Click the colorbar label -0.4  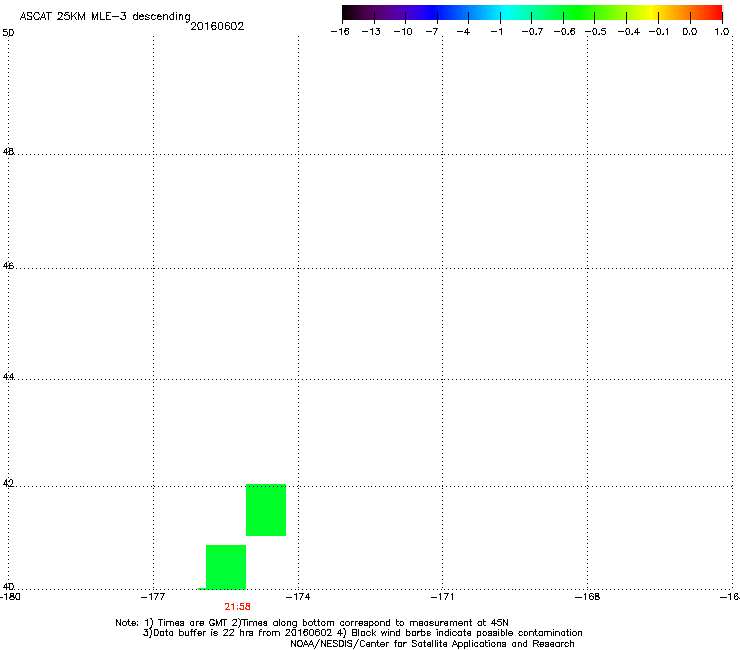click(629, 32)
